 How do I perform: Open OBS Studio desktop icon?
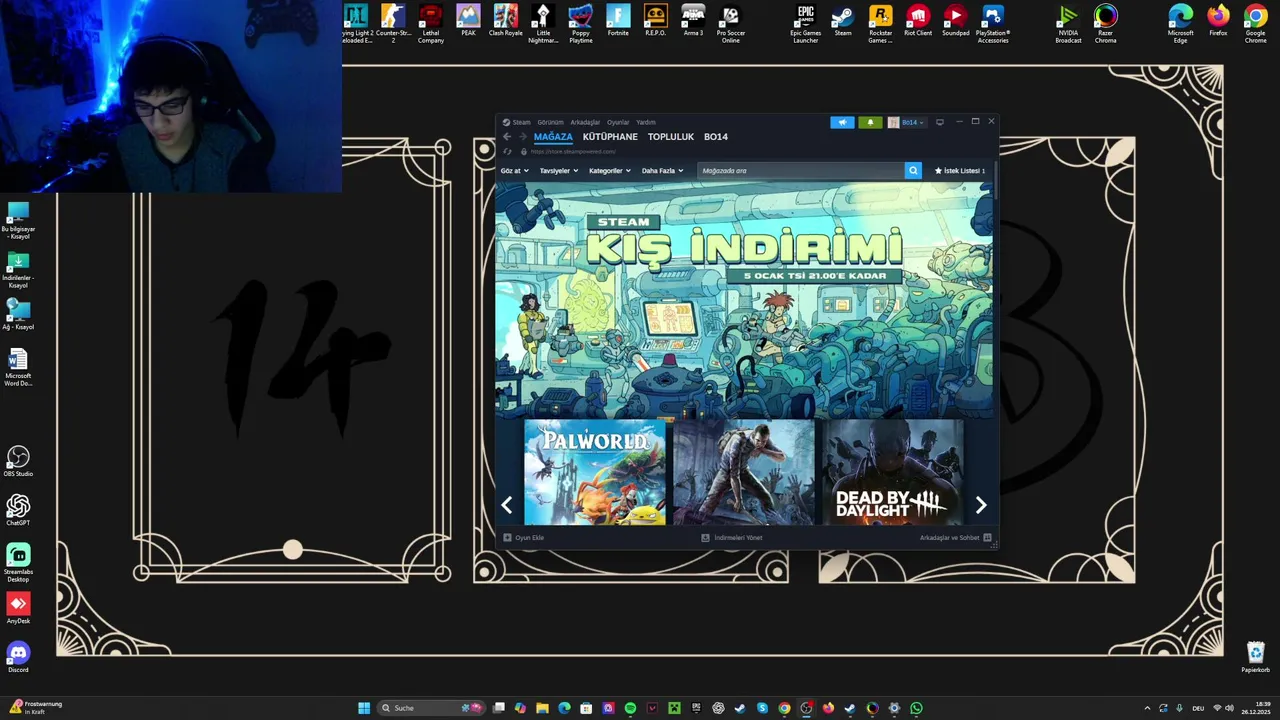(18, 461)
